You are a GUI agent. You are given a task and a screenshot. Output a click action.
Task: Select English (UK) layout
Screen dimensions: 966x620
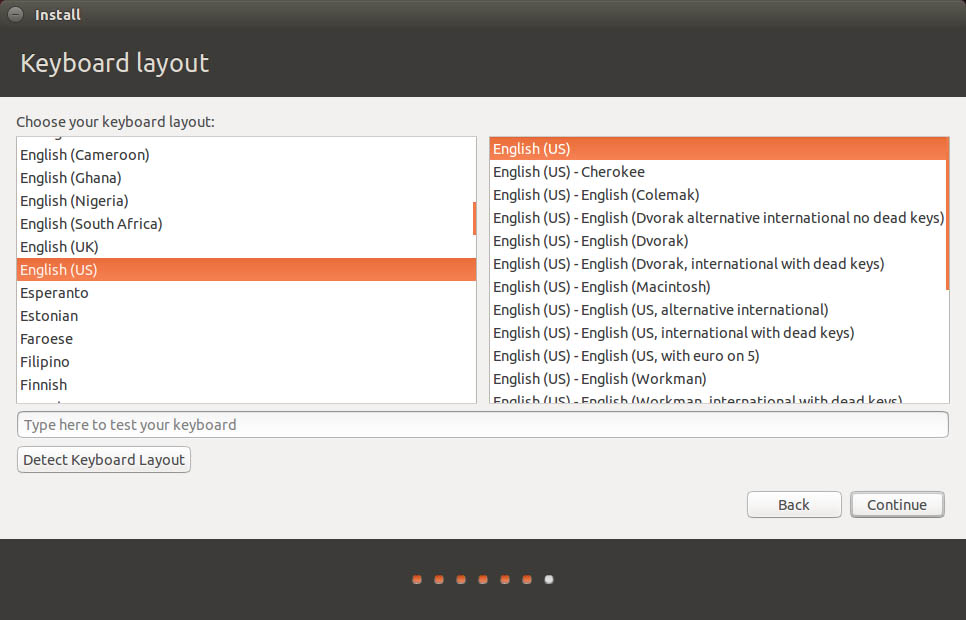tap(246, 247)
